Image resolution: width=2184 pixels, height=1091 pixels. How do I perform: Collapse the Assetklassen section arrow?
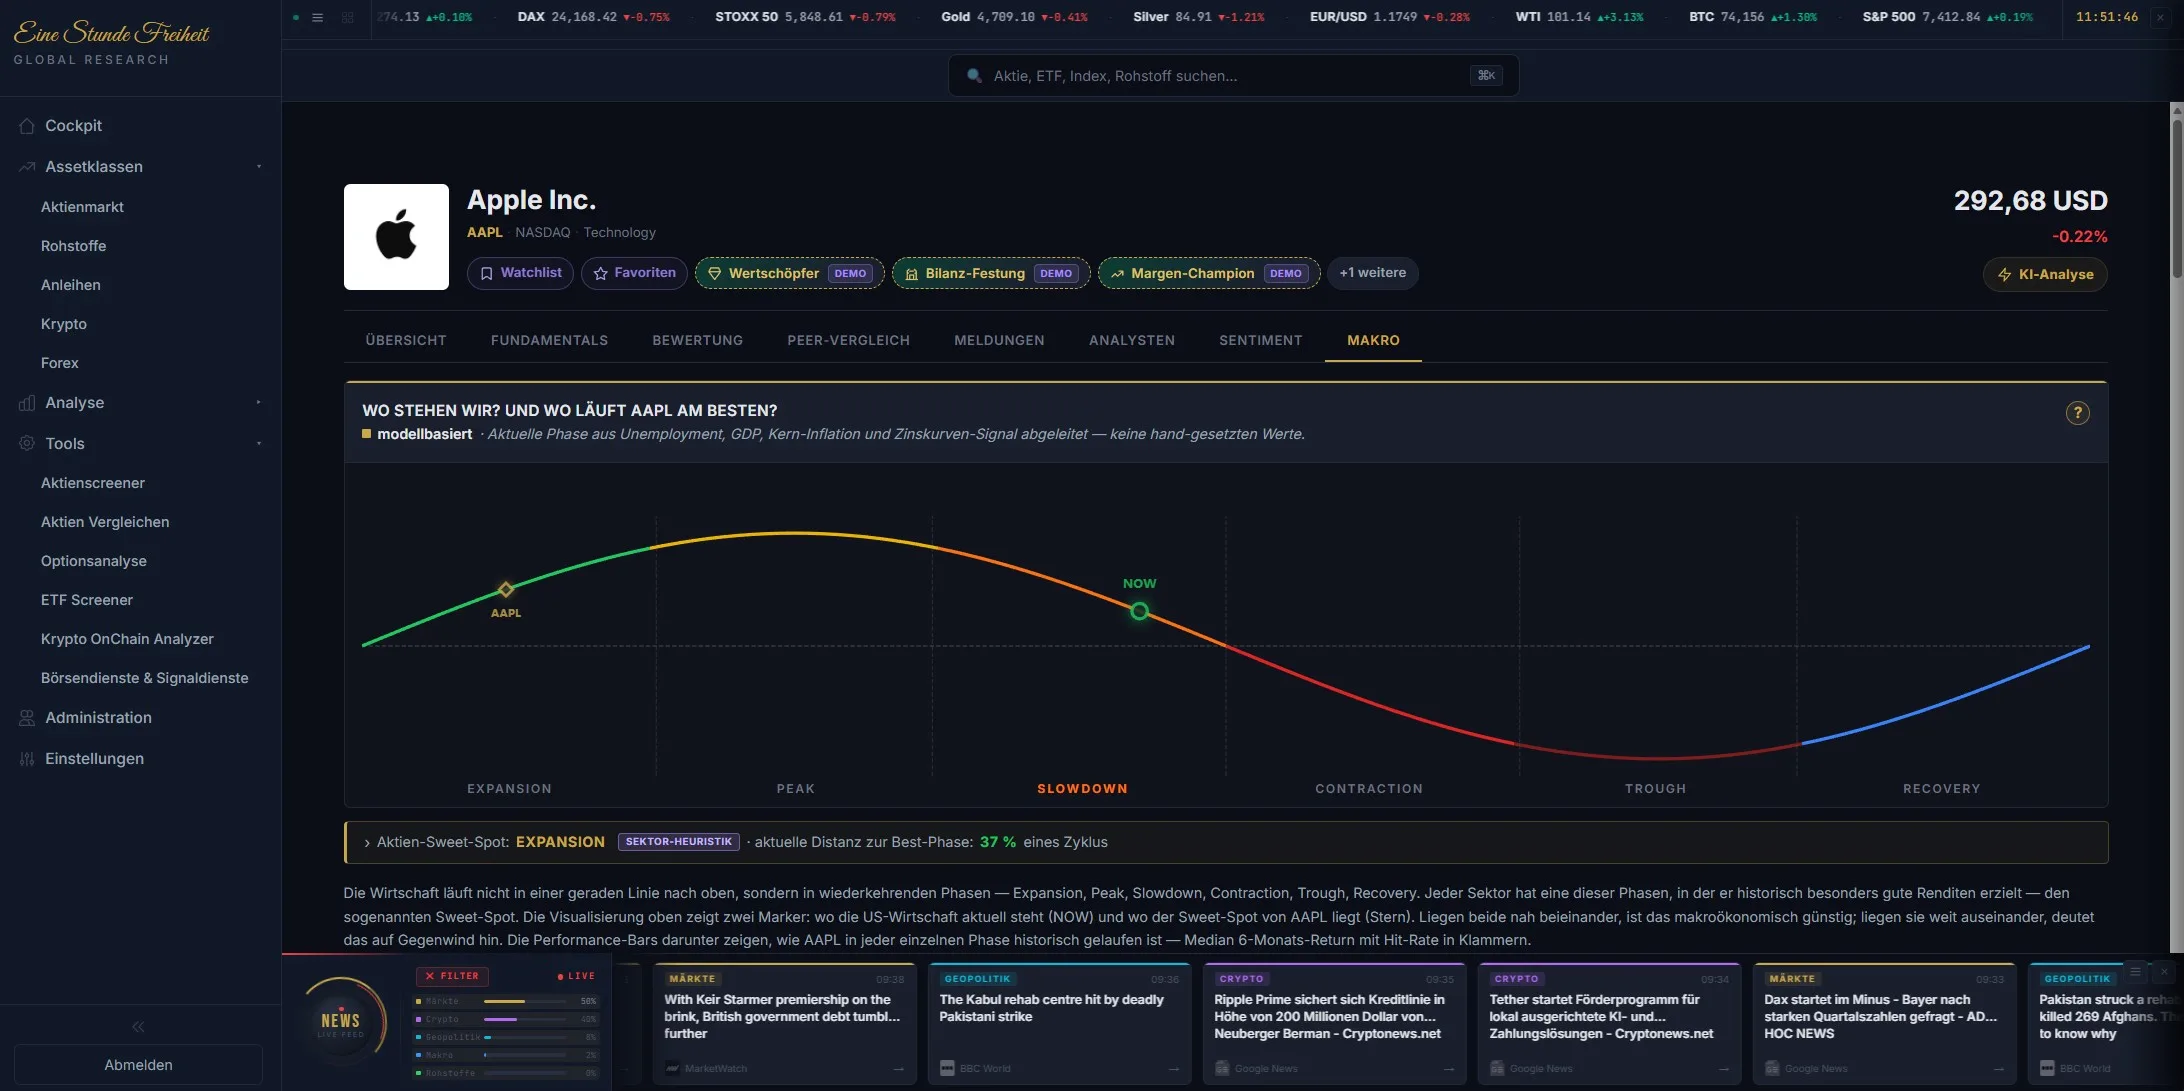[259, 167]
